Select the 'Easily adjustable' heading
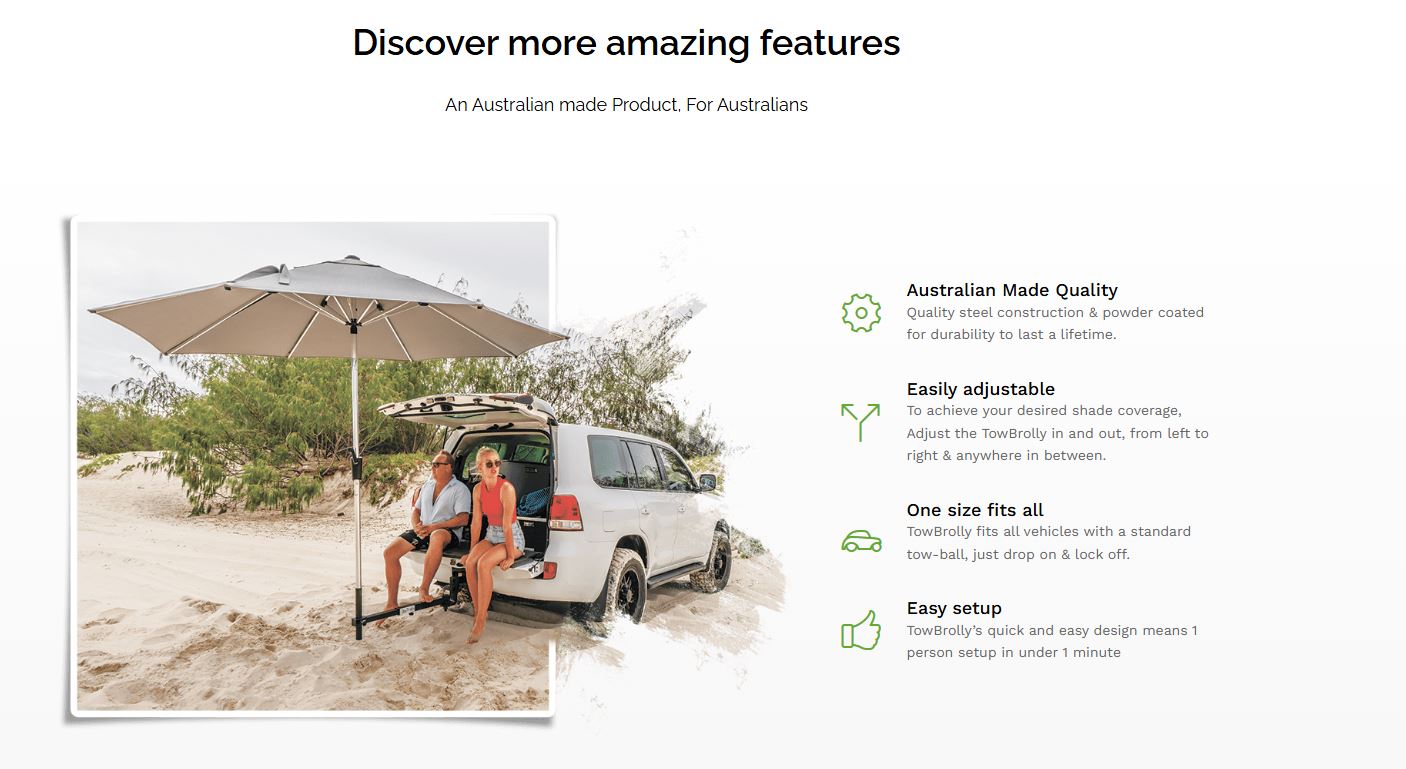The height and width of the screenshot is (769, 1406). pos(981,389)
